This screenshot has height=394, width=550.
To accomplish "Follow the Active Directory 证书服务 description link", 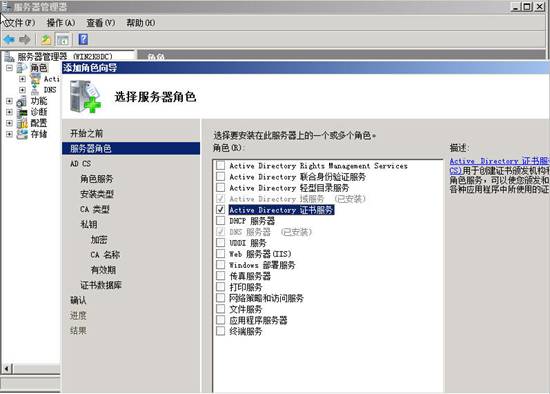I will pyautogui.click(x=499, y=166).
